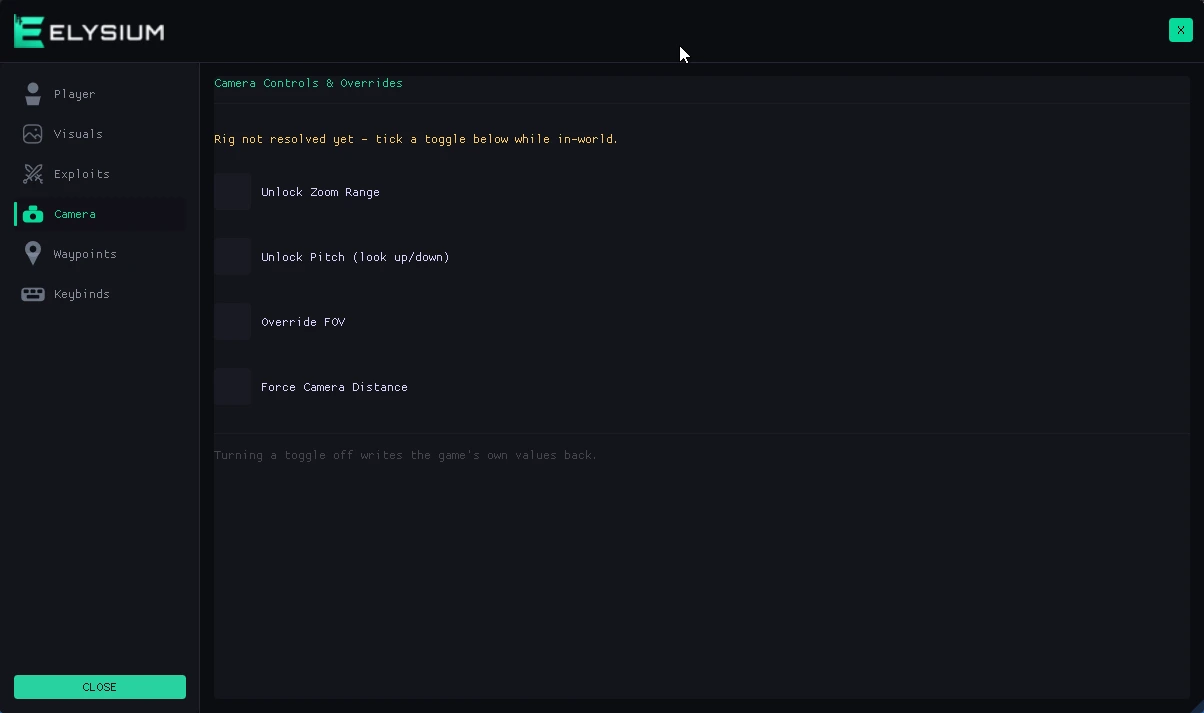Click the 'Force Camera Distance' label
This screenshot has width=1204, height=713.
[334, 387]
